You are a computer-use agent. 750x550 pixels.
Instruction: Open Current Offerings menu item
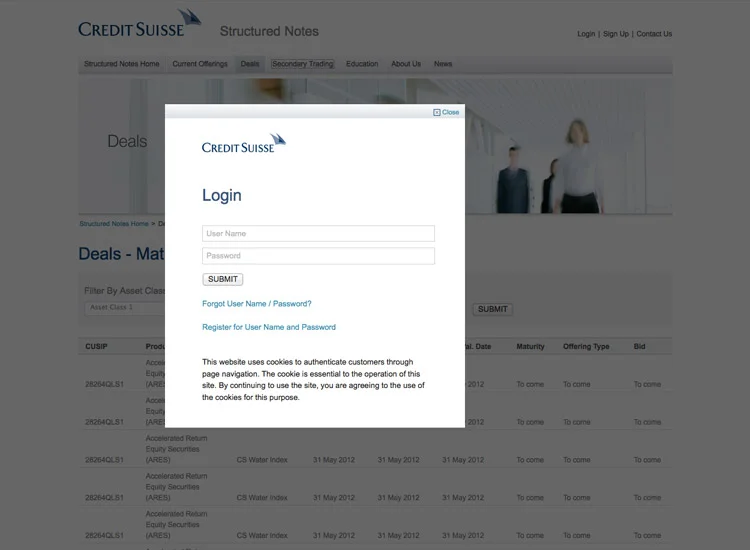[x=200, y=64]
